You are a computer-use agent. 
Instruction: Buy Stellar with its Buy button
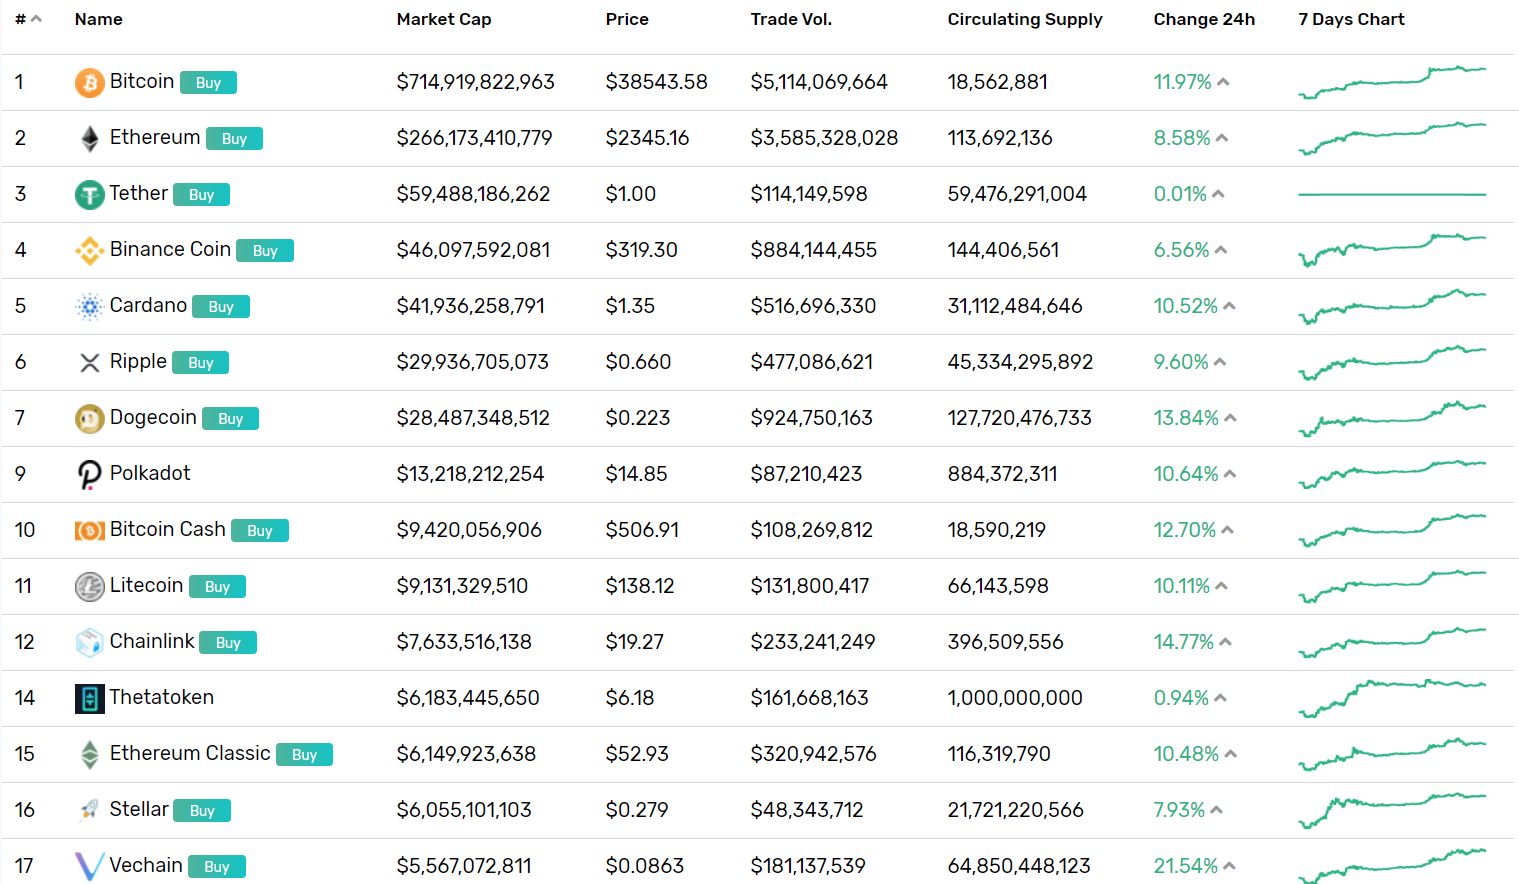pos(202,811)
